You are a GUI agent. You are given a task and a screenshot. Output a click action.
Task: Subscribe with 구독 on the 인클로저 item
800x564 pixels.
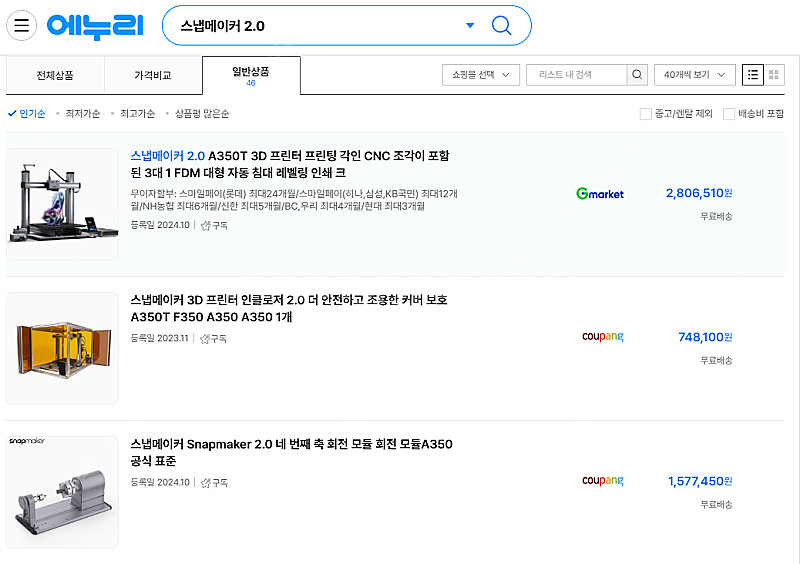point(213,338)
